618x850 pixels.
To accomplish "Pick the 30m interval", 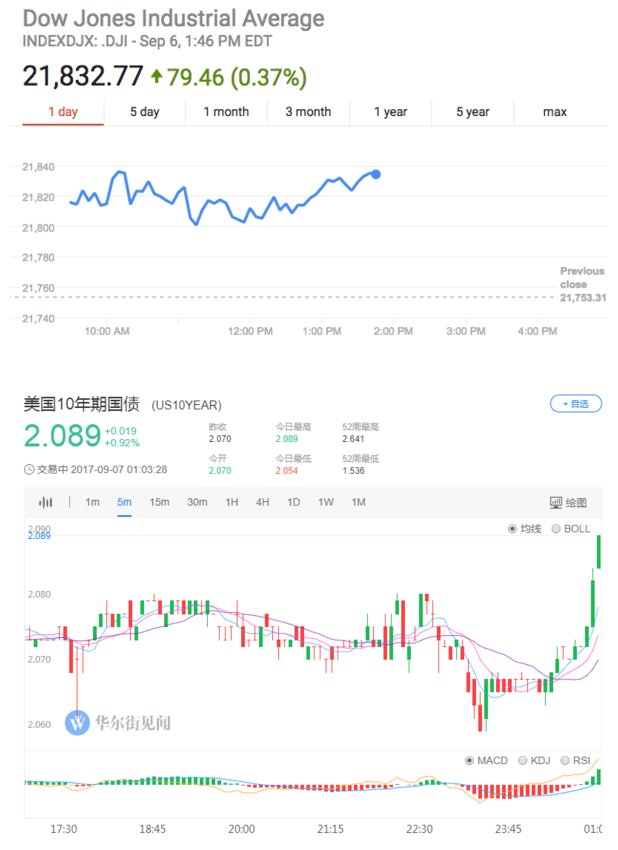I will [x=197, y=503].
